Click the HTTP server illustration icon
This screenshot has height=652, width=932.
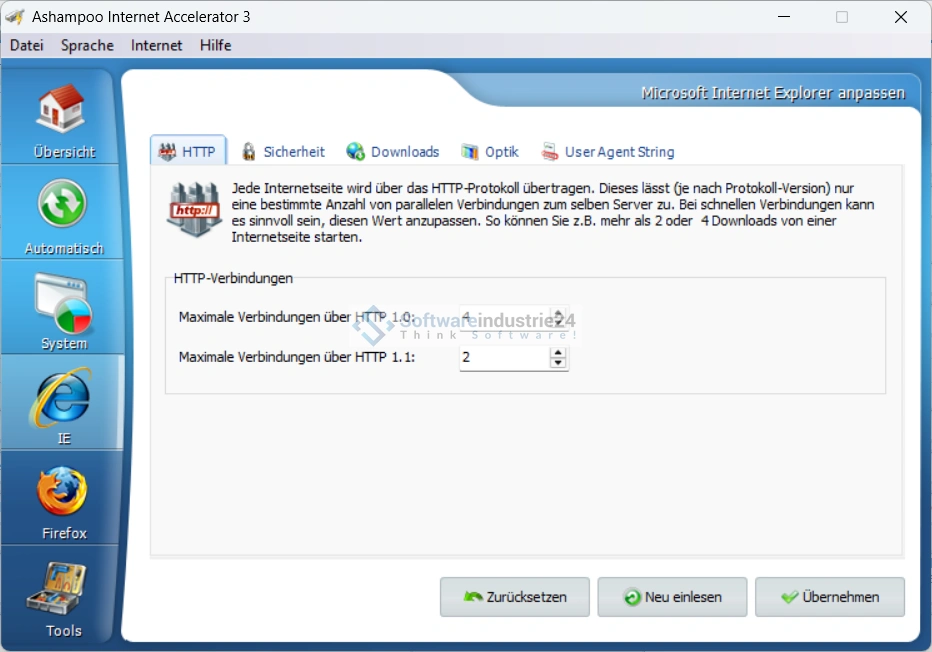194,208
